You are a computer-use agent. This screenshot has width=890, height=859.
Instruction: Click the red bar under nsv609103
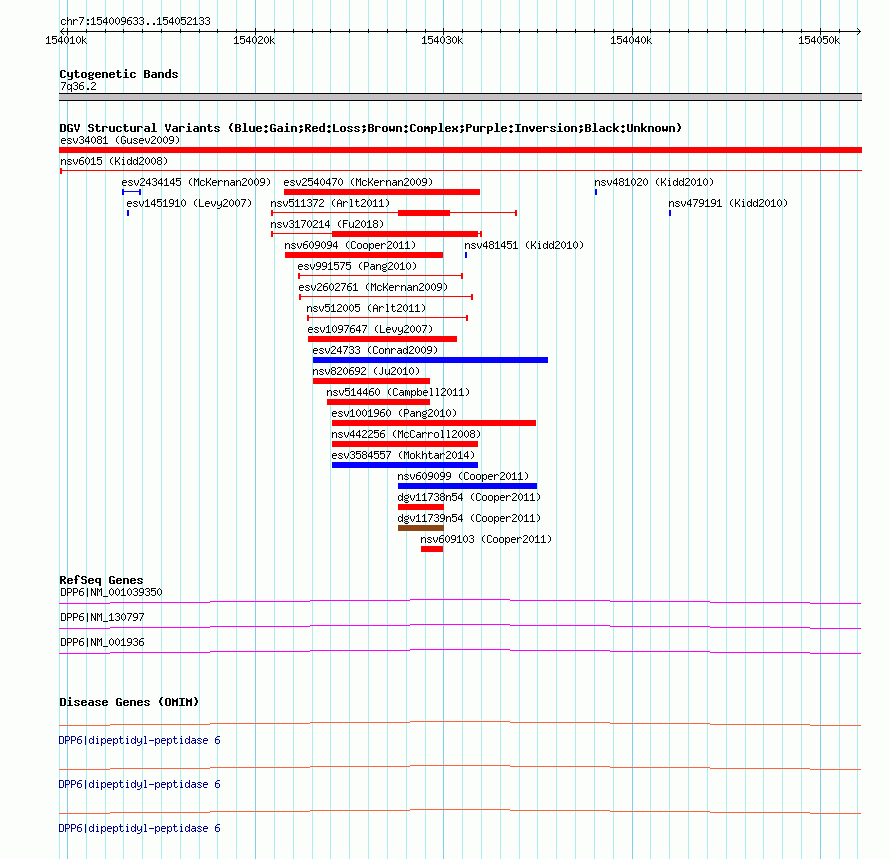tap(432, 549)
